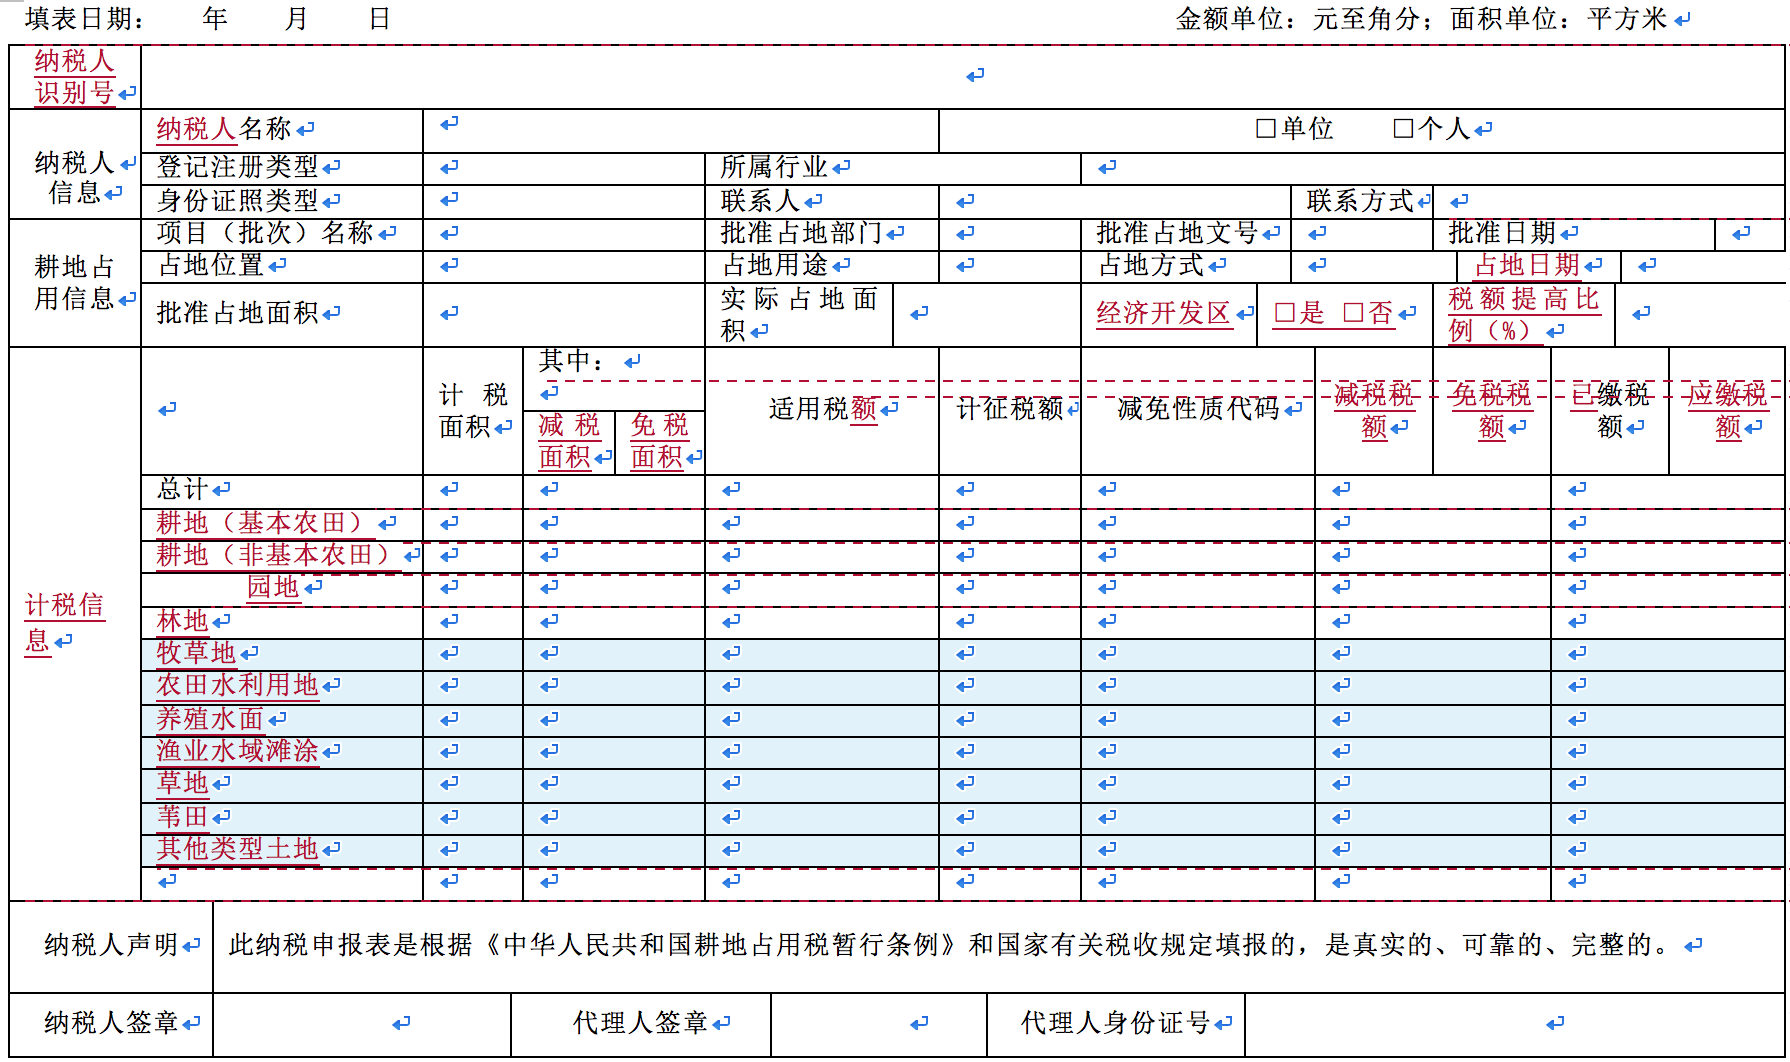Click the 填表日期 text

85,19
